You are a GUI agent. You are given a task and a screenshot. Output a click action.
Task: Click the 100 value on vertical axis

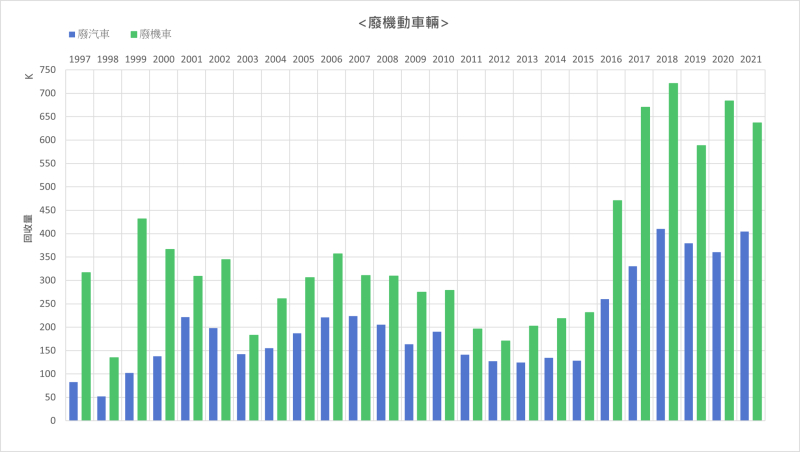[x=47, y=374]
